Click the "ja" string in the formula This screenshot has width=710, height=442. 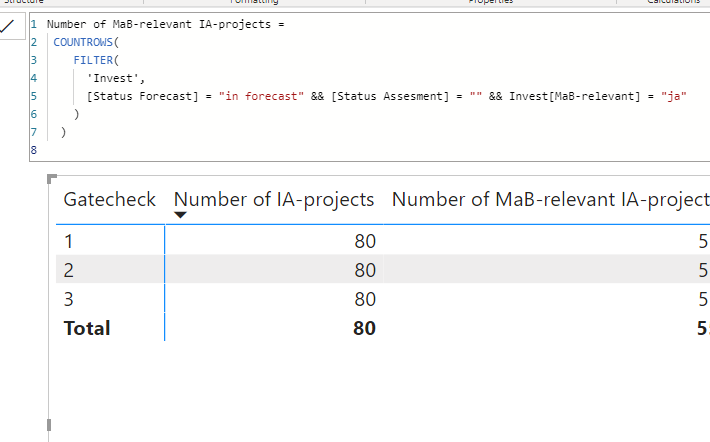pos(674,96)
